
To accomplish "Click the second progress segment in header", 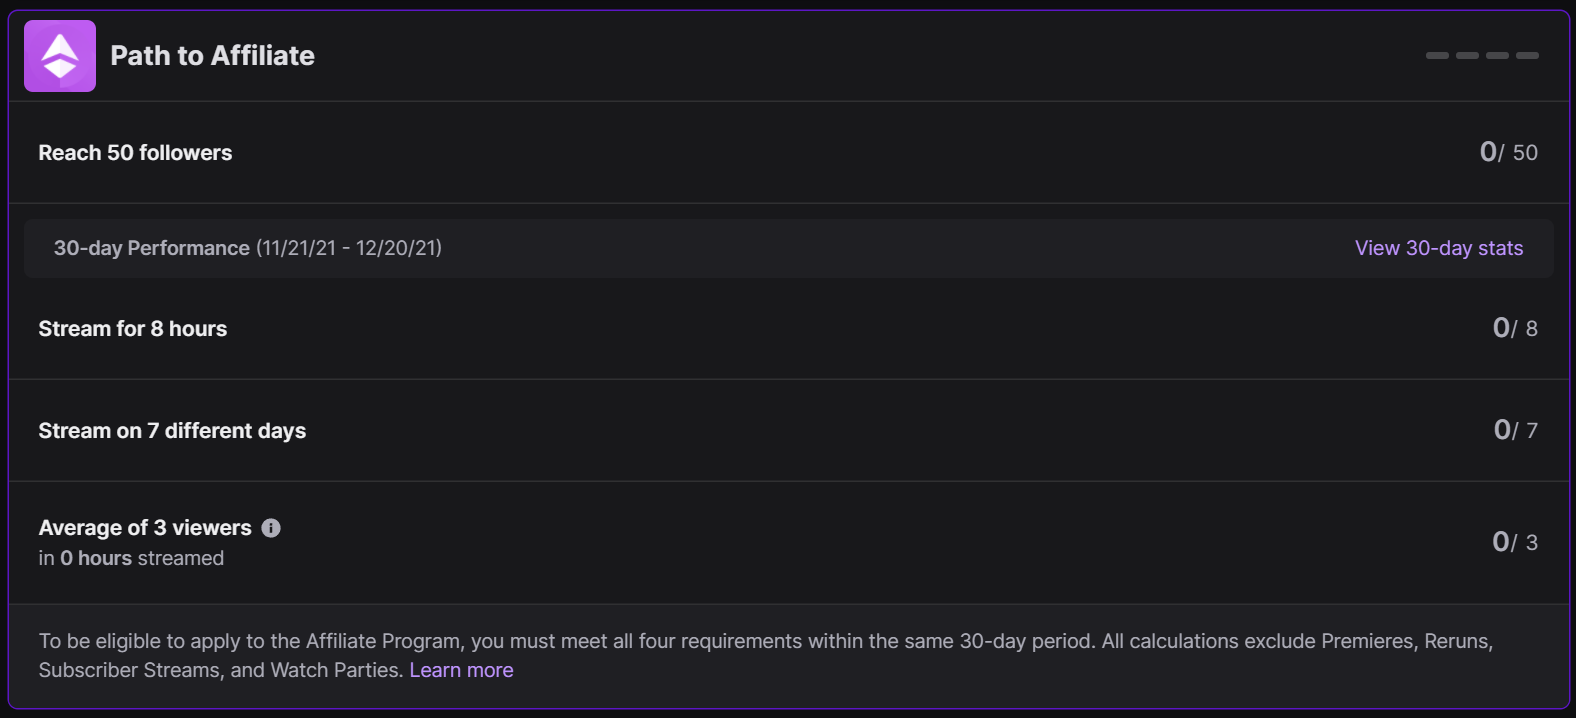I will [x=1467, y=56].
